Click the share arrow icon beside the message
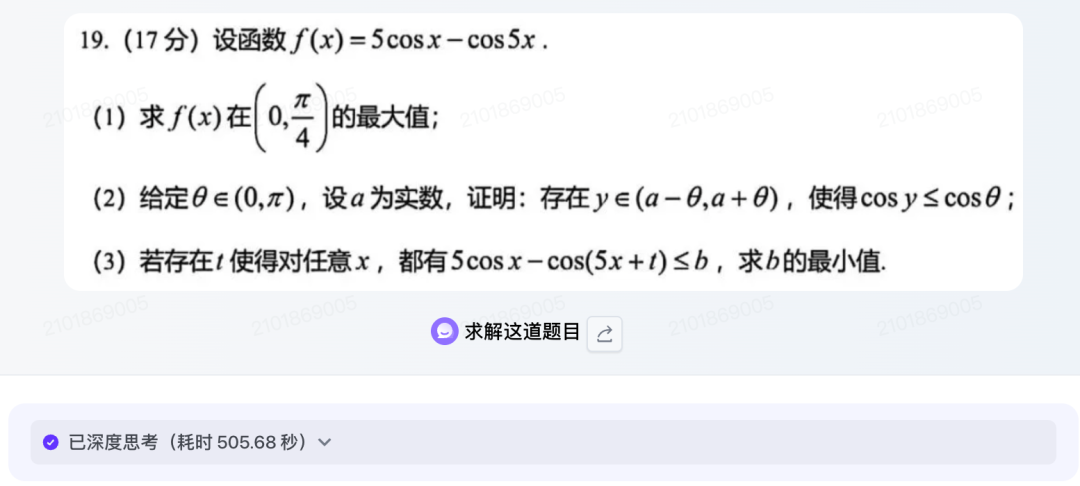Image resolution: width=1080 pixels, height=486 pixels. pyautogui.click(x=605, y=334)
